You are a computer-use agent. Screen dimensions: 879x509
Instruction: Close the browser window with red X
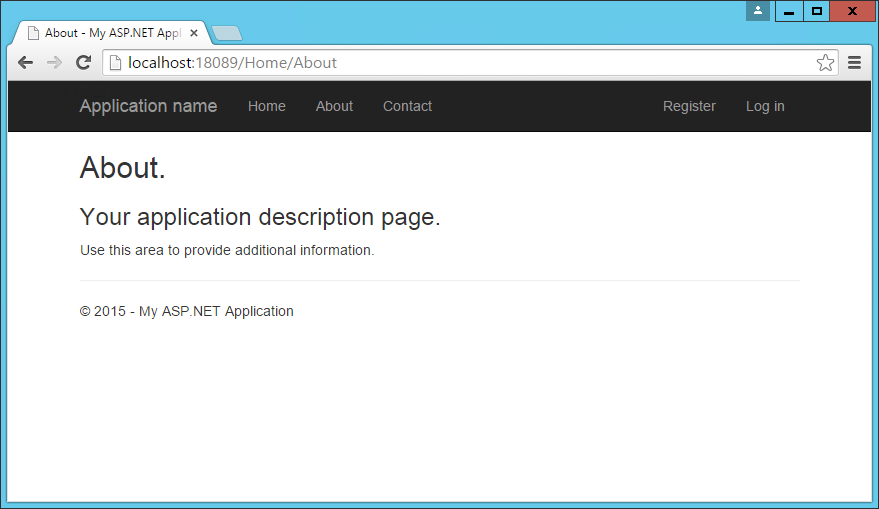tap(853, 11)
